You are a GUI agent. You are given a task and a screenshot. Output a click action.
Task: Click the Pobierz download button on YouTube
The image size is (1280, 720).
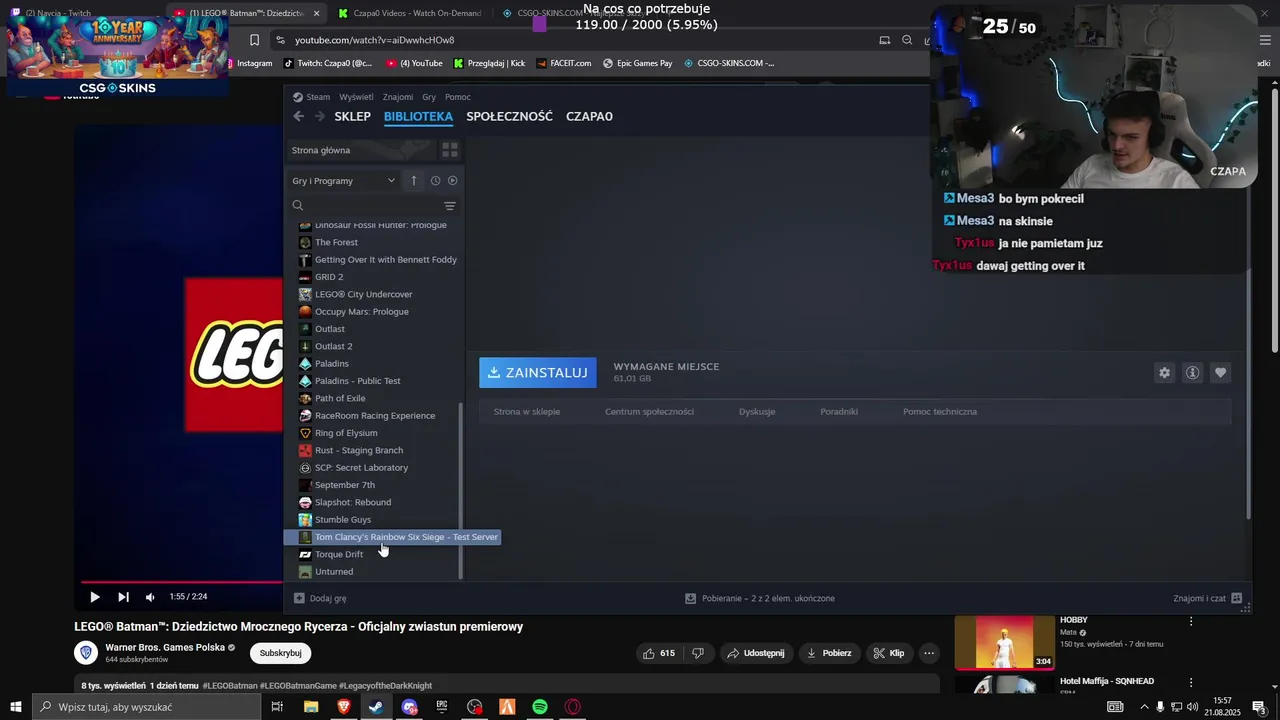point(829,653)
